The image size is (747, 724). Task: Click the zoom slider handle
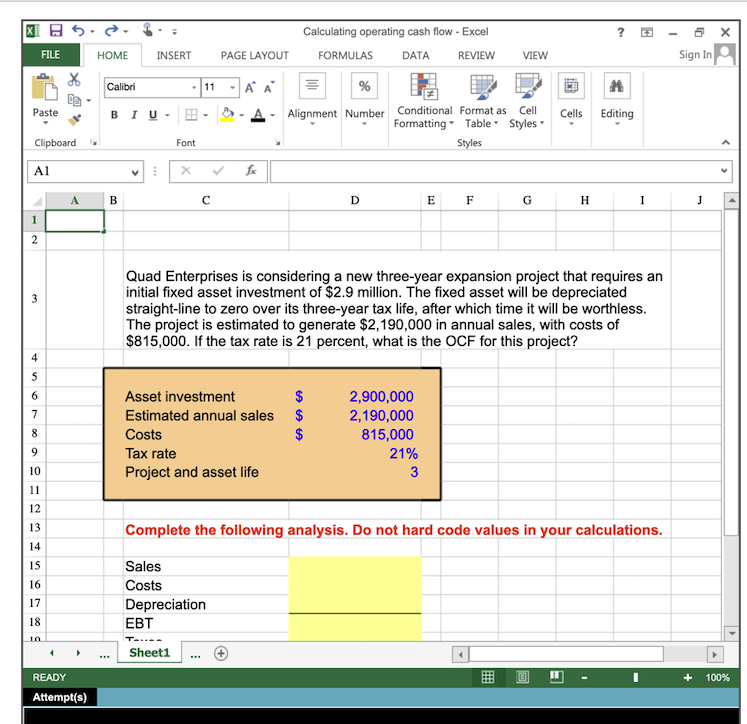636,677
